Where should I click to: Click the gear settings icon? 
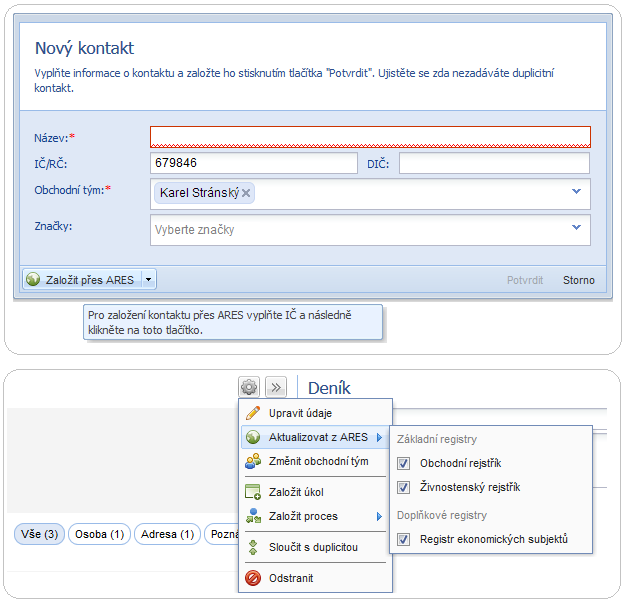249,387
